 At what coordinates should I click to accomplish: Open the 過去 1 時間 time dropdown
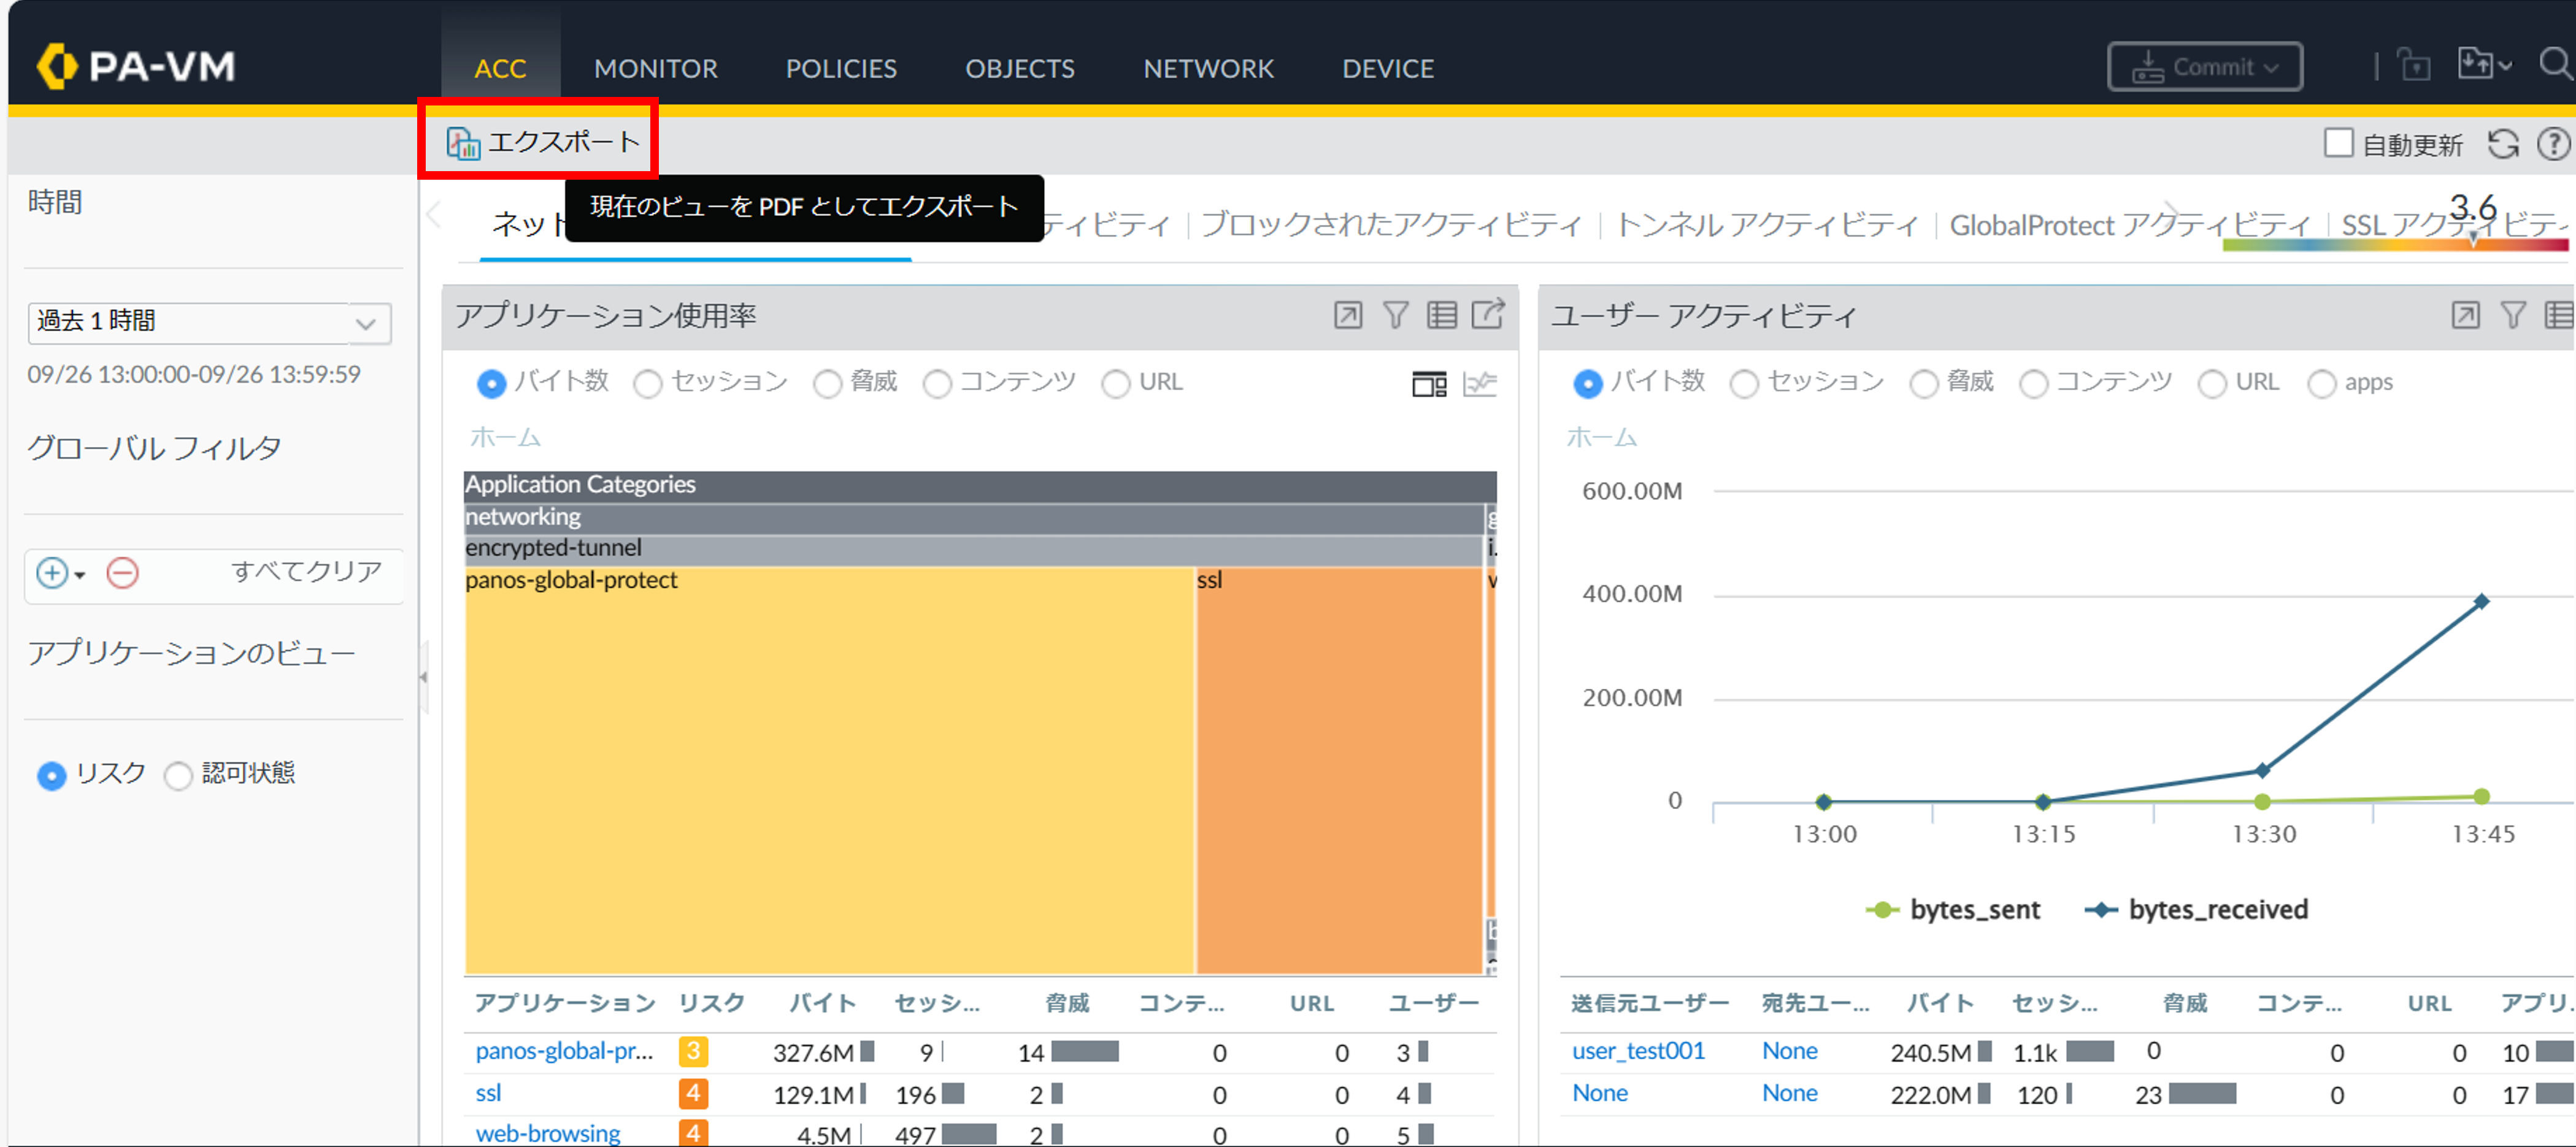tap(366, 323)
